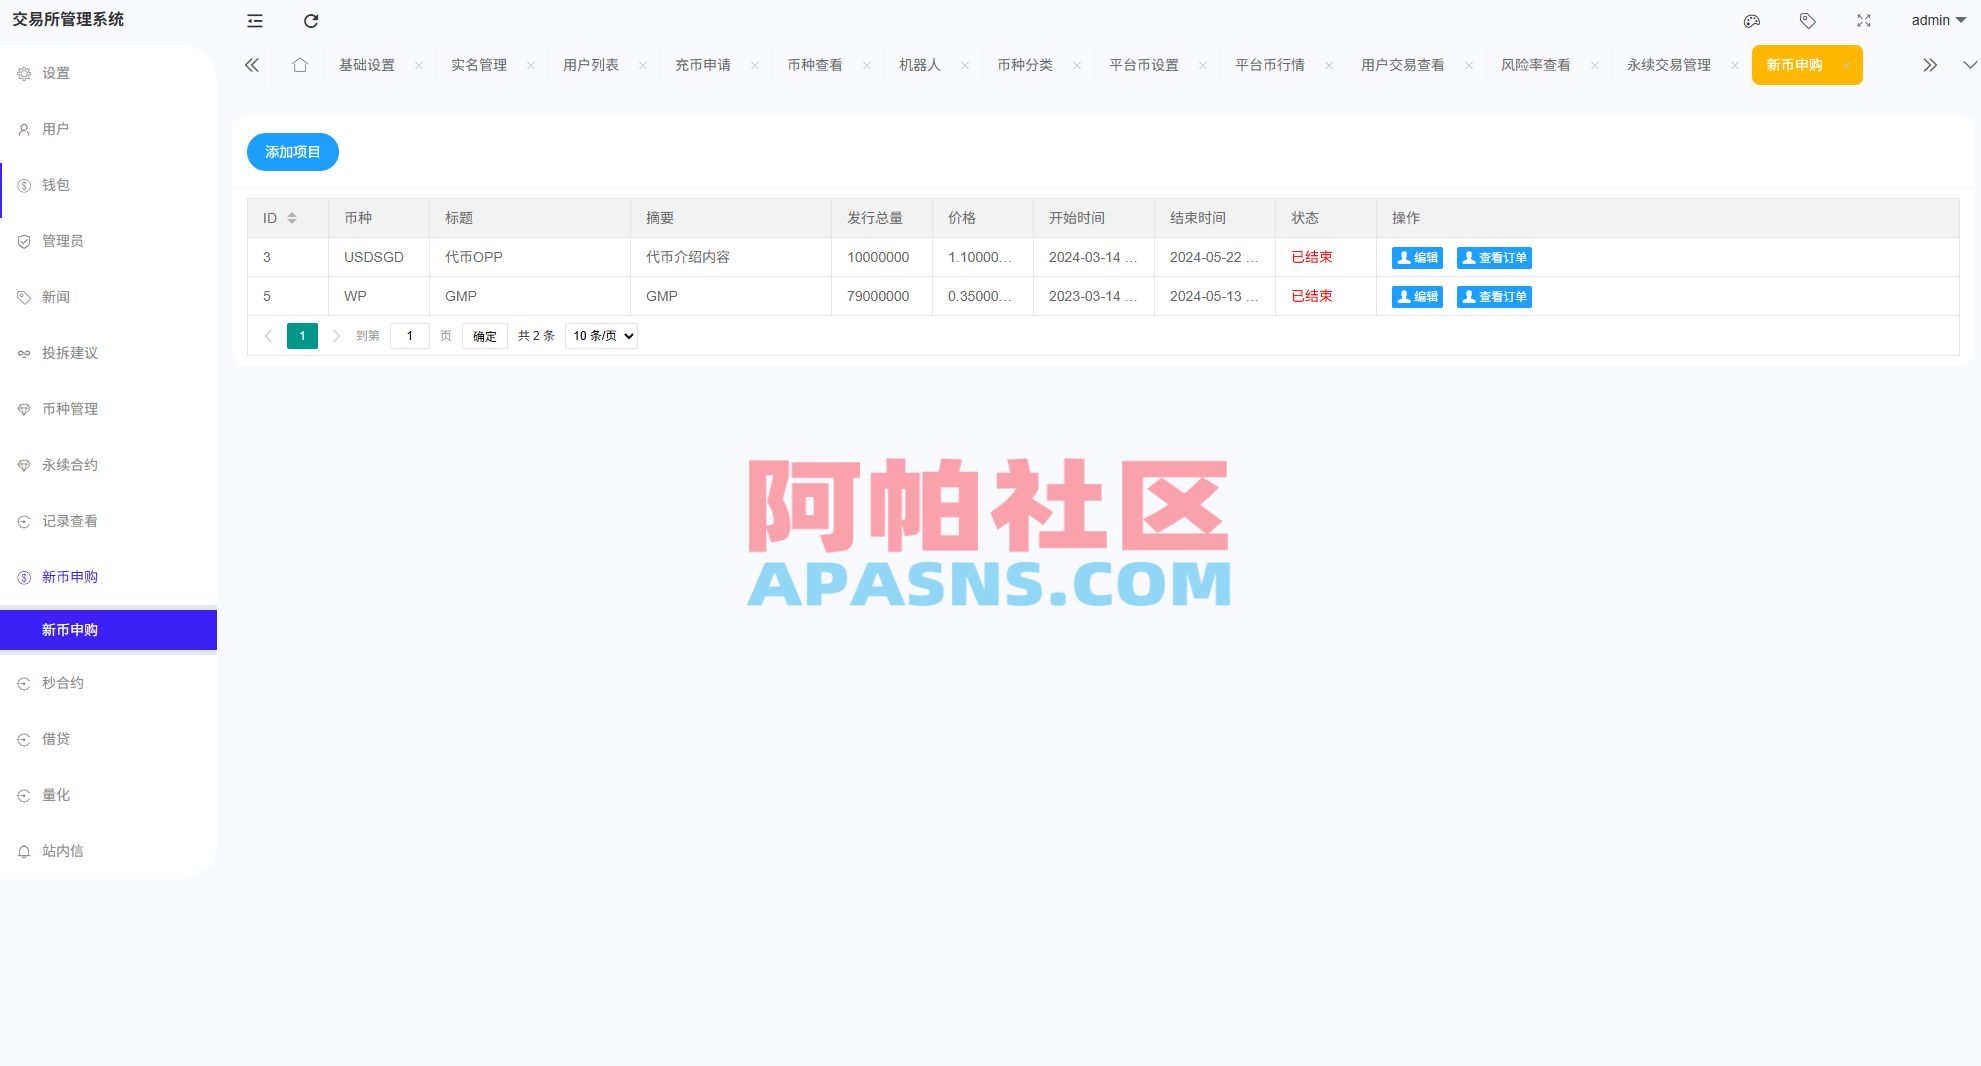Click 查看订单 for the USDSGD row
Image resolution: width=1981 pixels, height=1066 pixels.
1494,257
